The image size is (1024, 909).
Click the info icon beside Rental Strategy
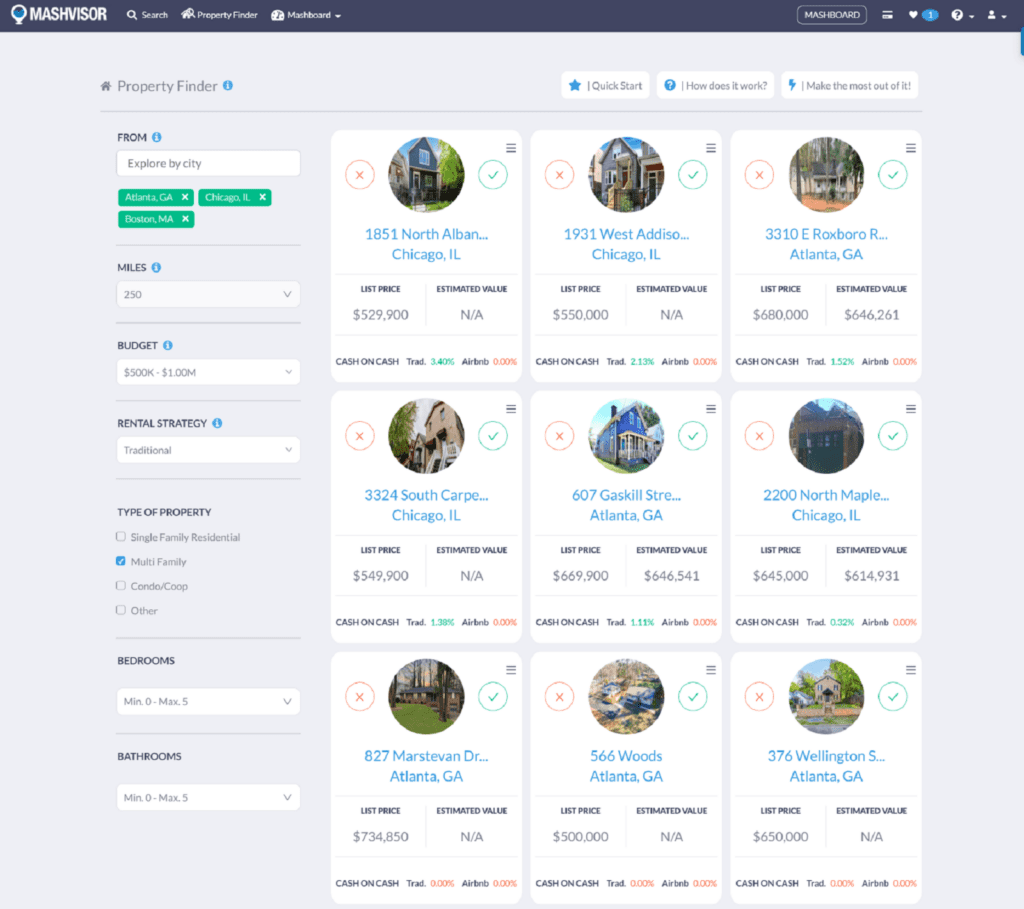(217, 423)
